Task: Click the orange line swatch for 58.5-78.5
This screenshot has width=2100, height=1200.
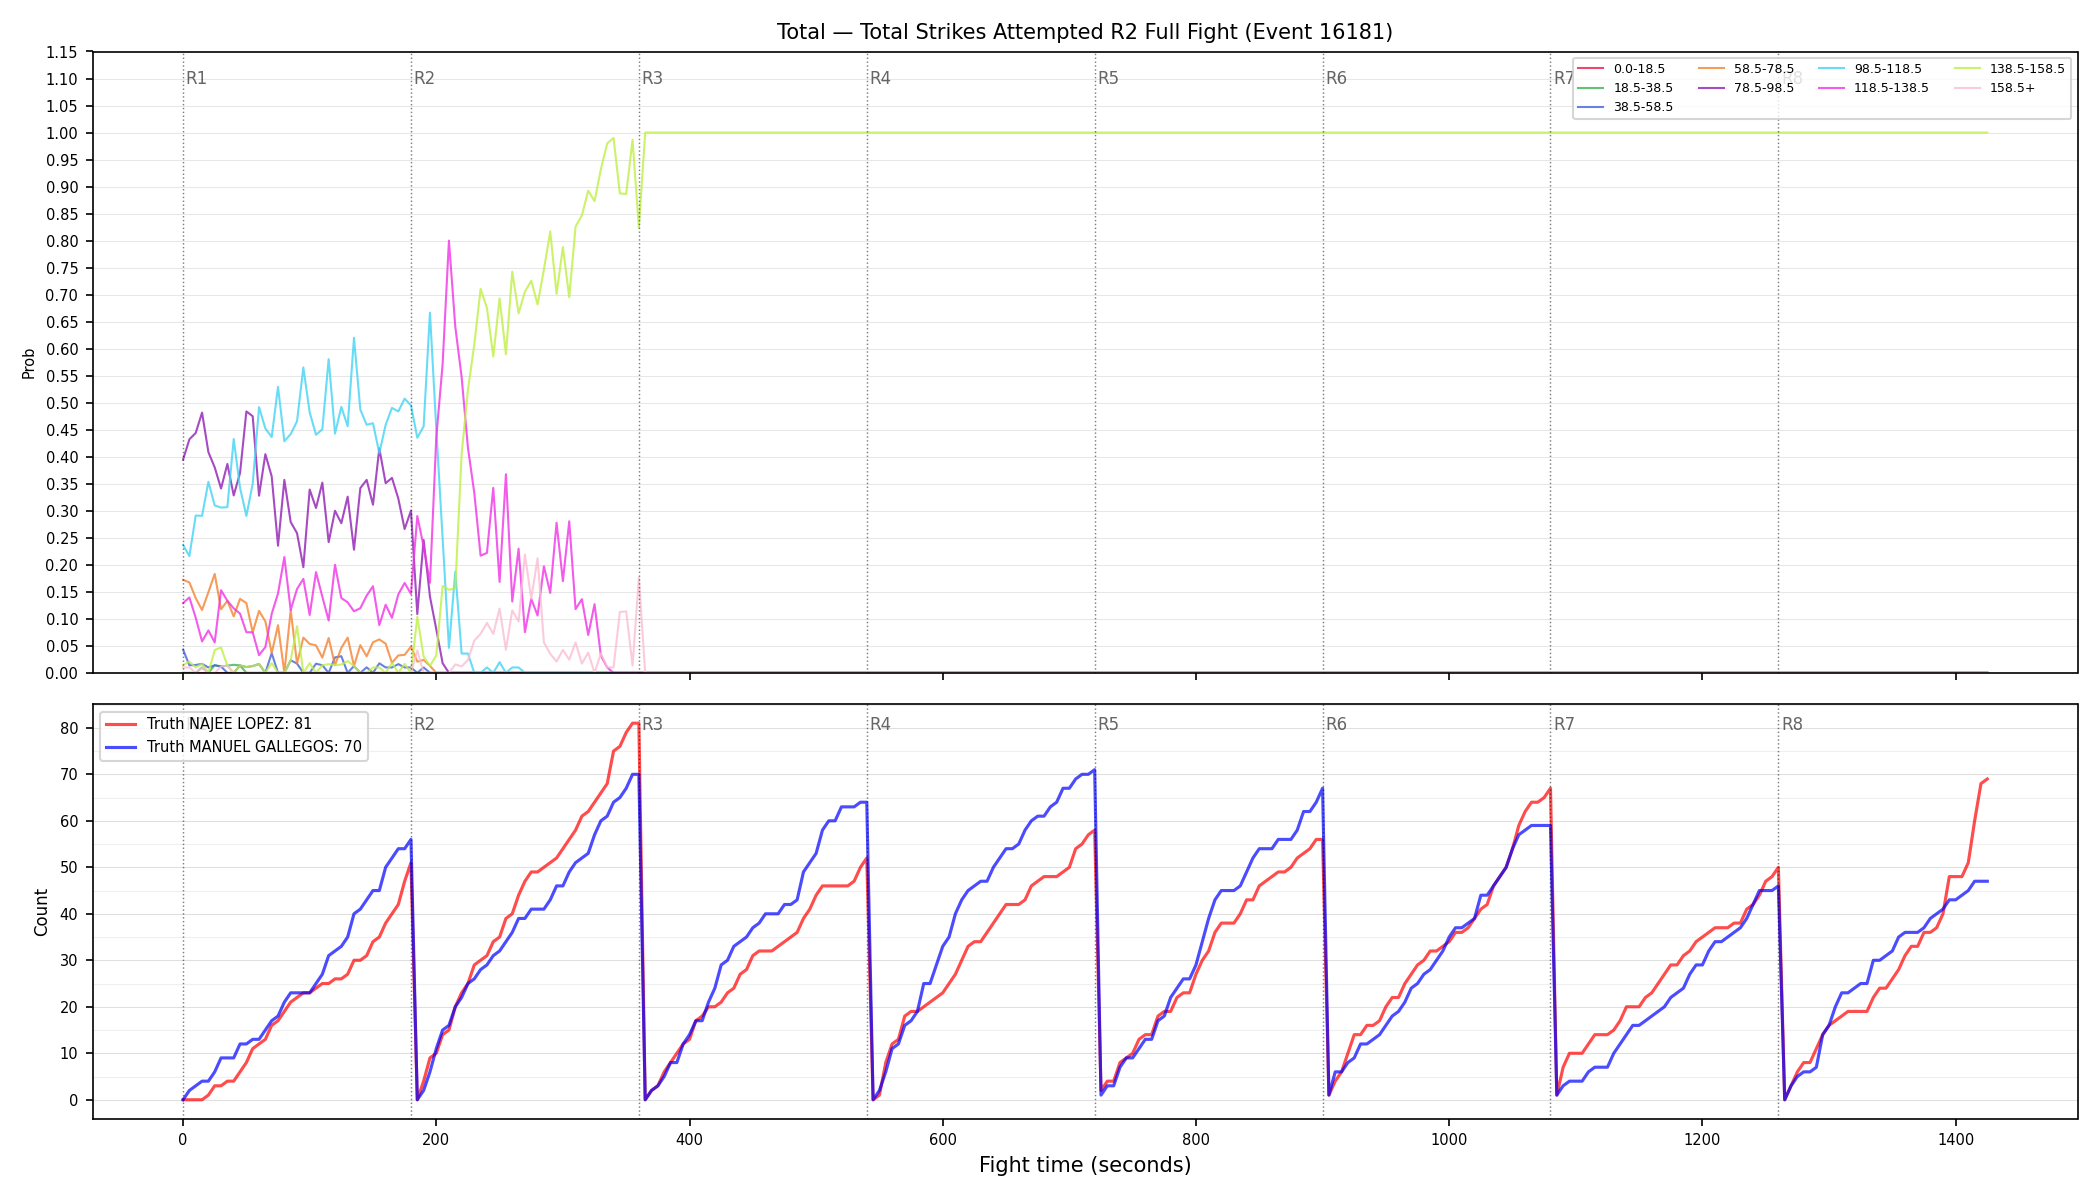Action: [1711, 69]
